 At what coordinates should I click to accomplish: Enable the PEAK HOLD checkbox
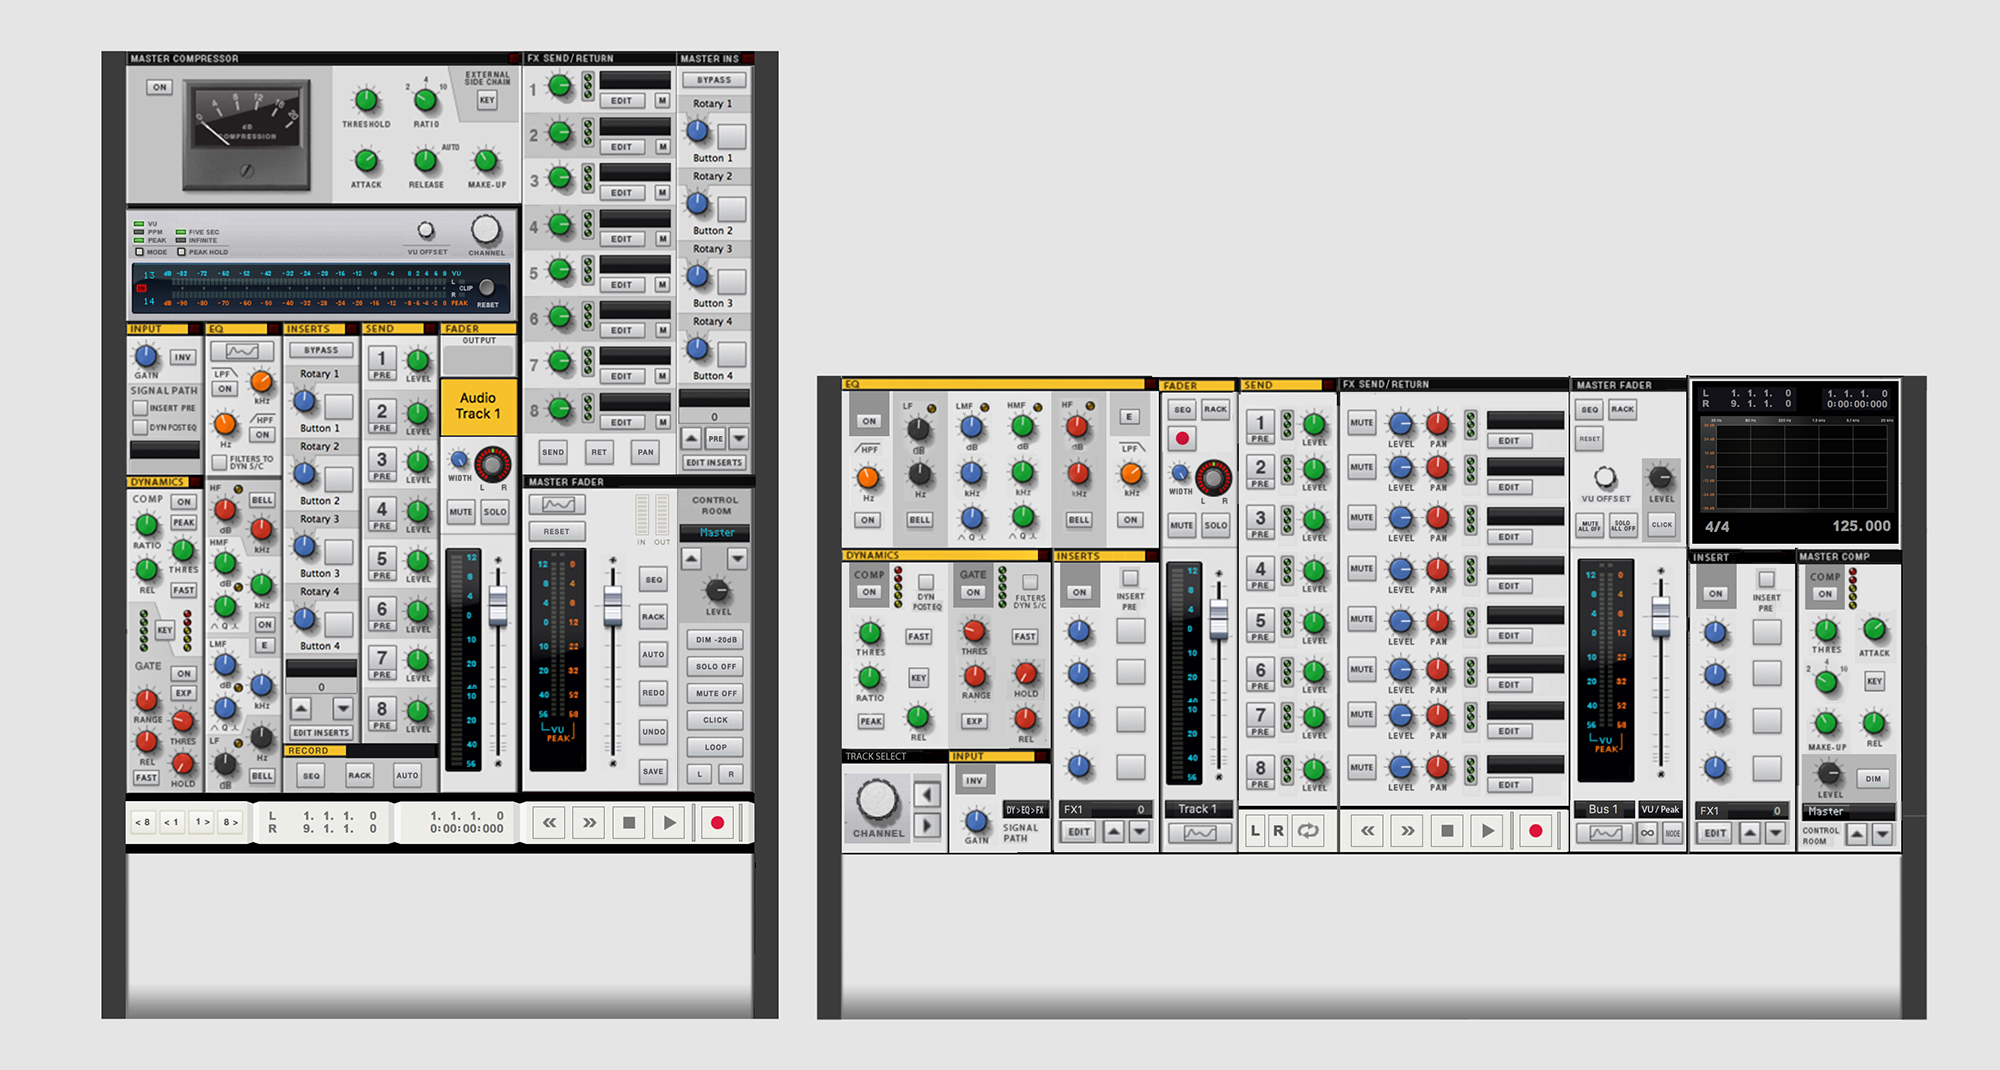pos(181,252)
